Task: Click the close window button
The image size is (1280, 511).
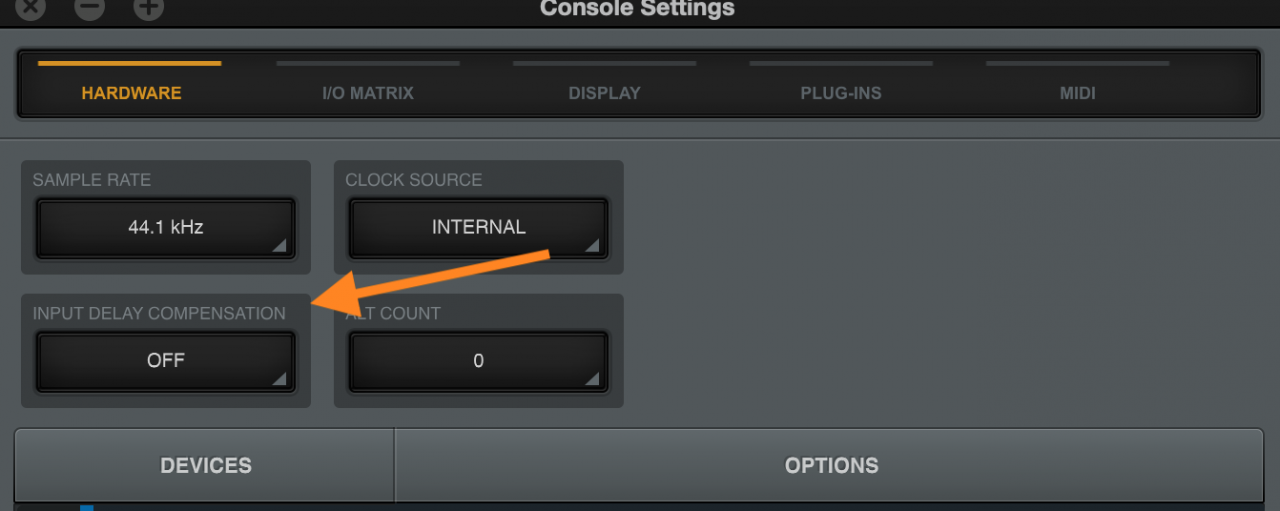Action: [31, 8]
